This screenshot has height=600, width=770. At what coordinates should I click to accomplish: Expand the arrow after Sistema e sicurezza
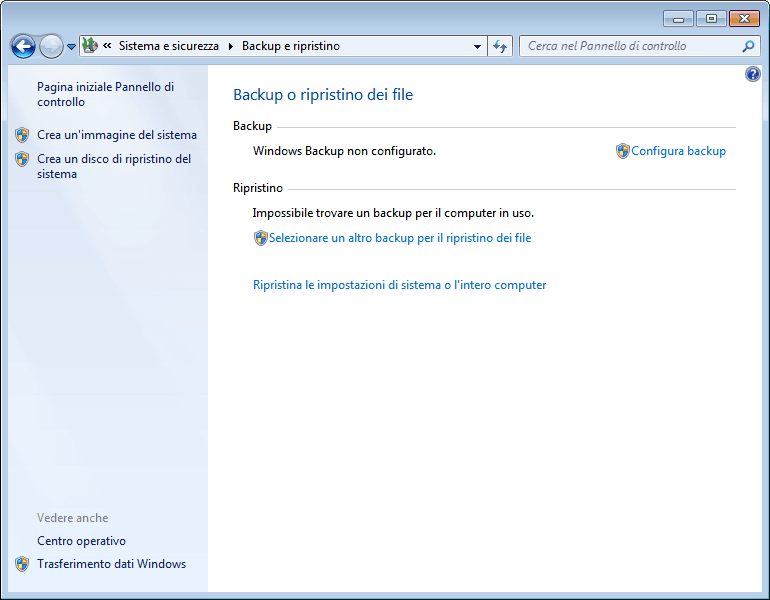click(x=230, y=46)
